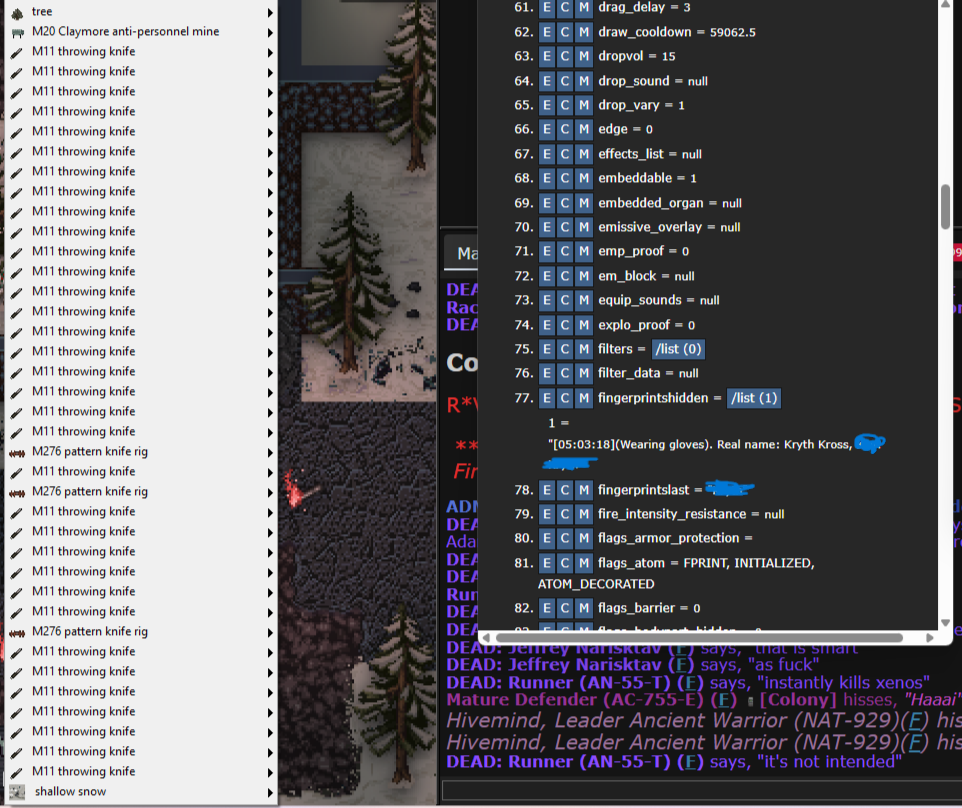Choose the shallow snow menu entry
This screenshot has width=962, height=808.
(x=70, y=791)
